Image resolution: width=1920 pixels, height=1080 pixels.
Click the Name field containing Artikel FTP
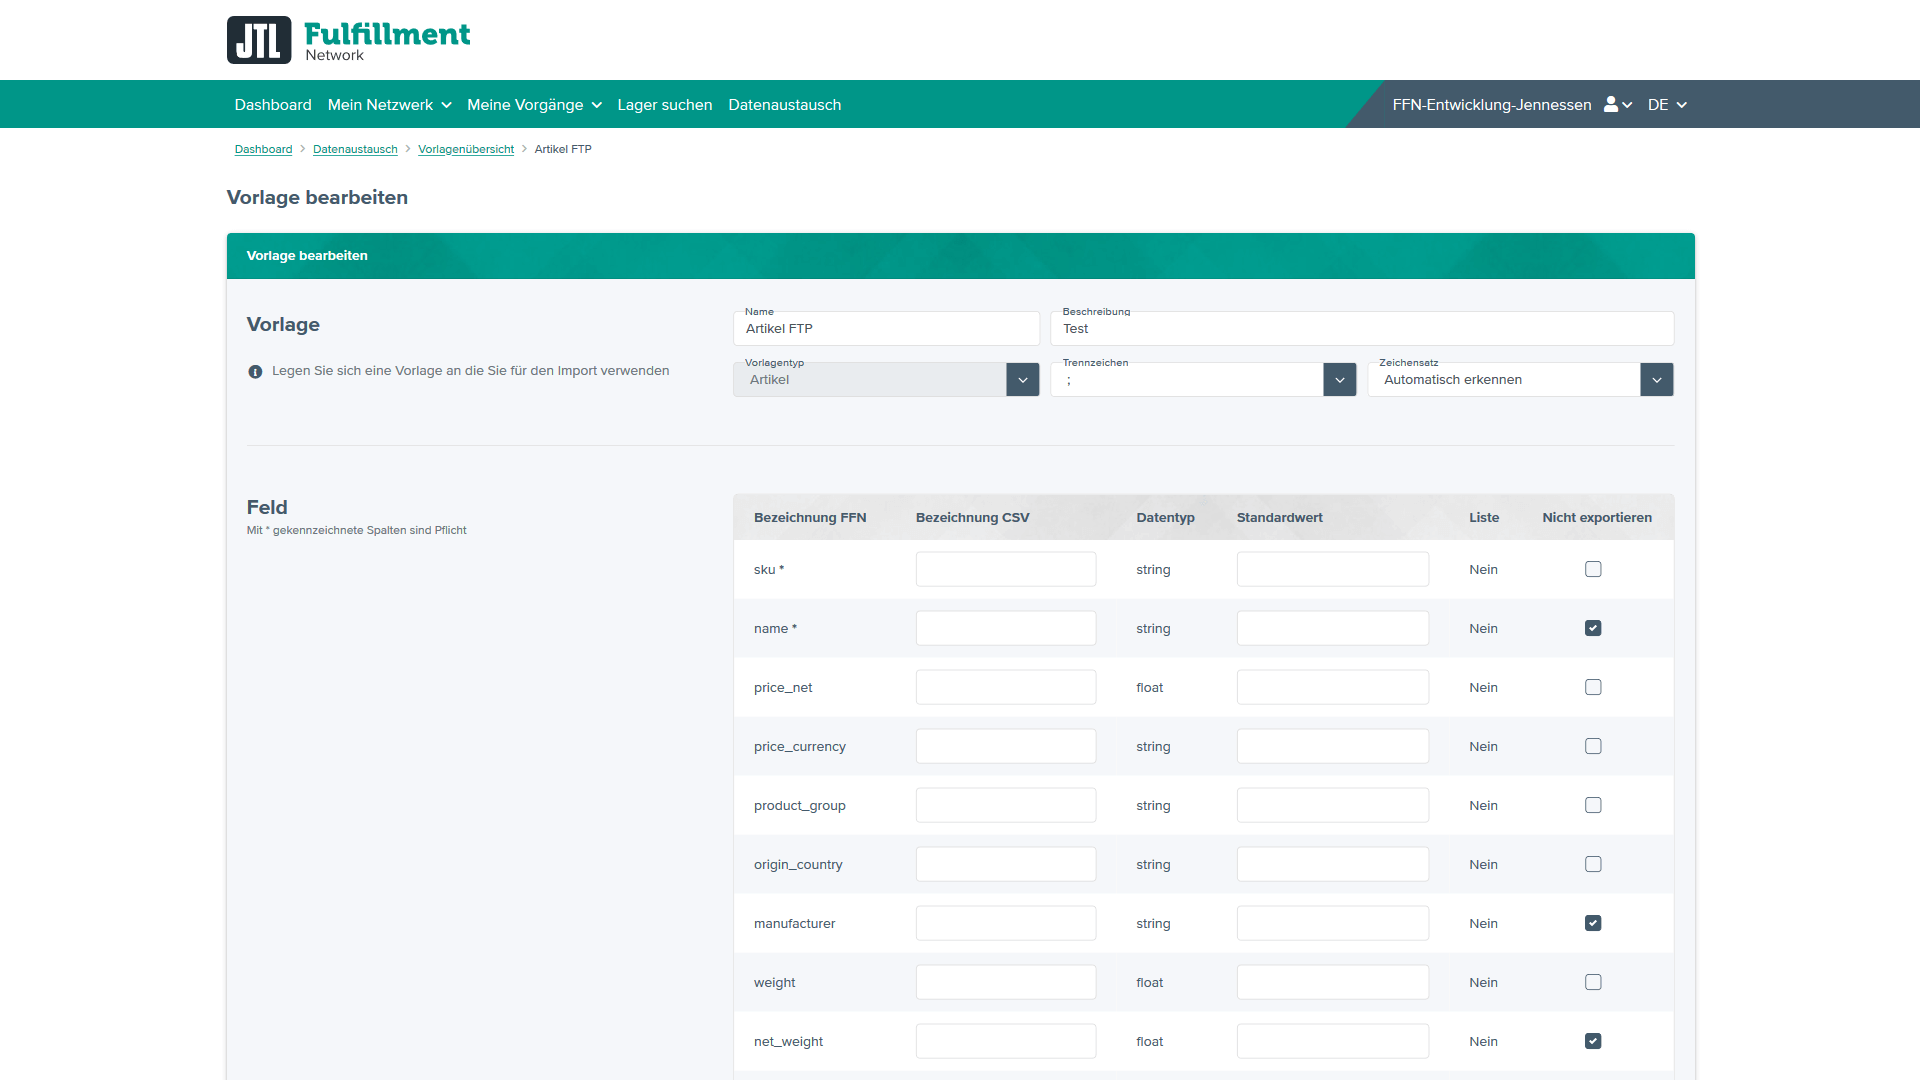(x=886, y=329)
